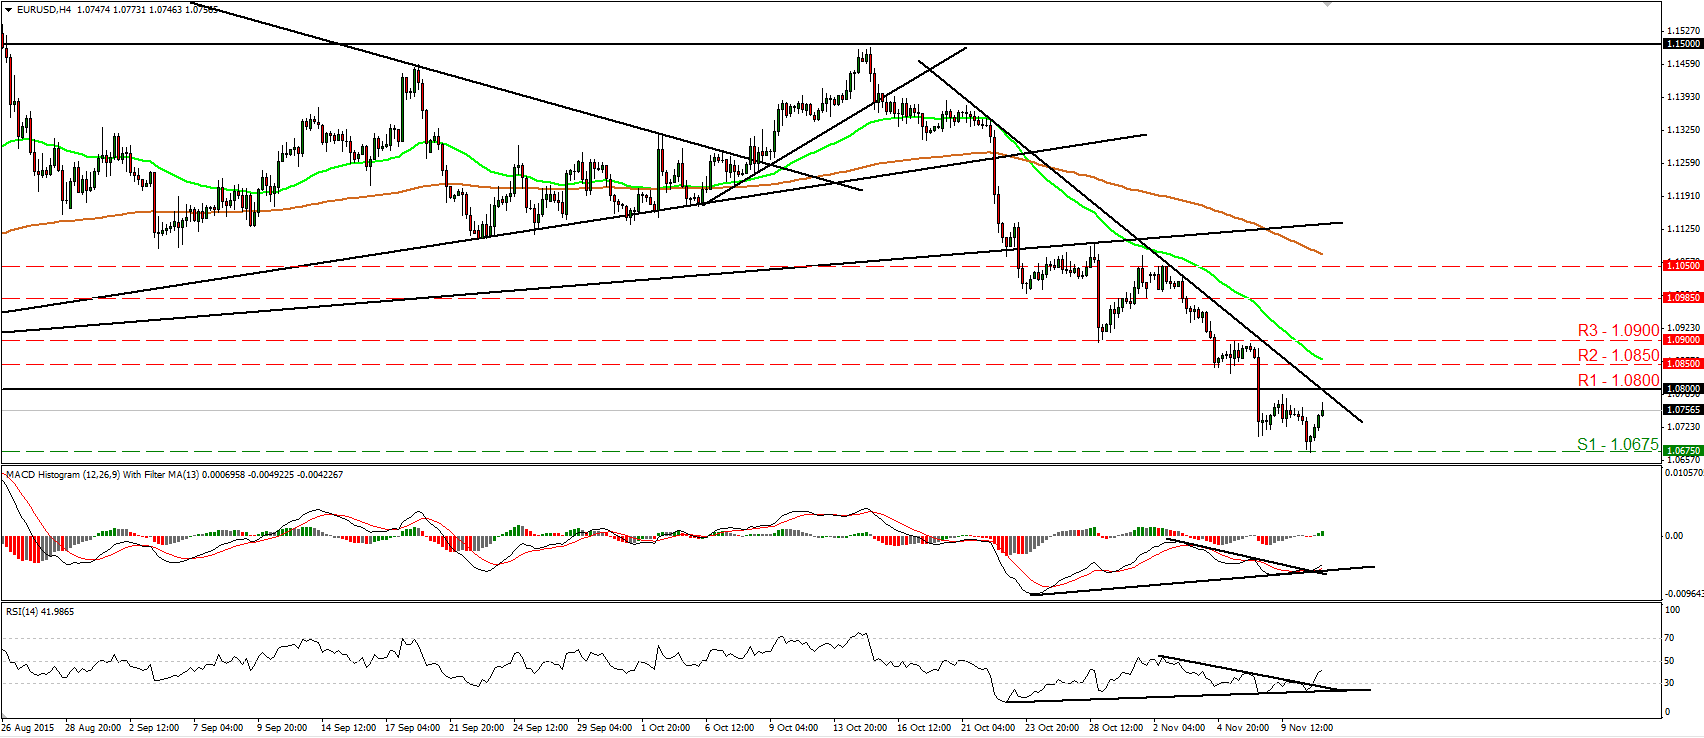Click the R1 - 1.0800 resistance label
This screenshot has width=1704, height=738.
click(x=1618, y=380)
